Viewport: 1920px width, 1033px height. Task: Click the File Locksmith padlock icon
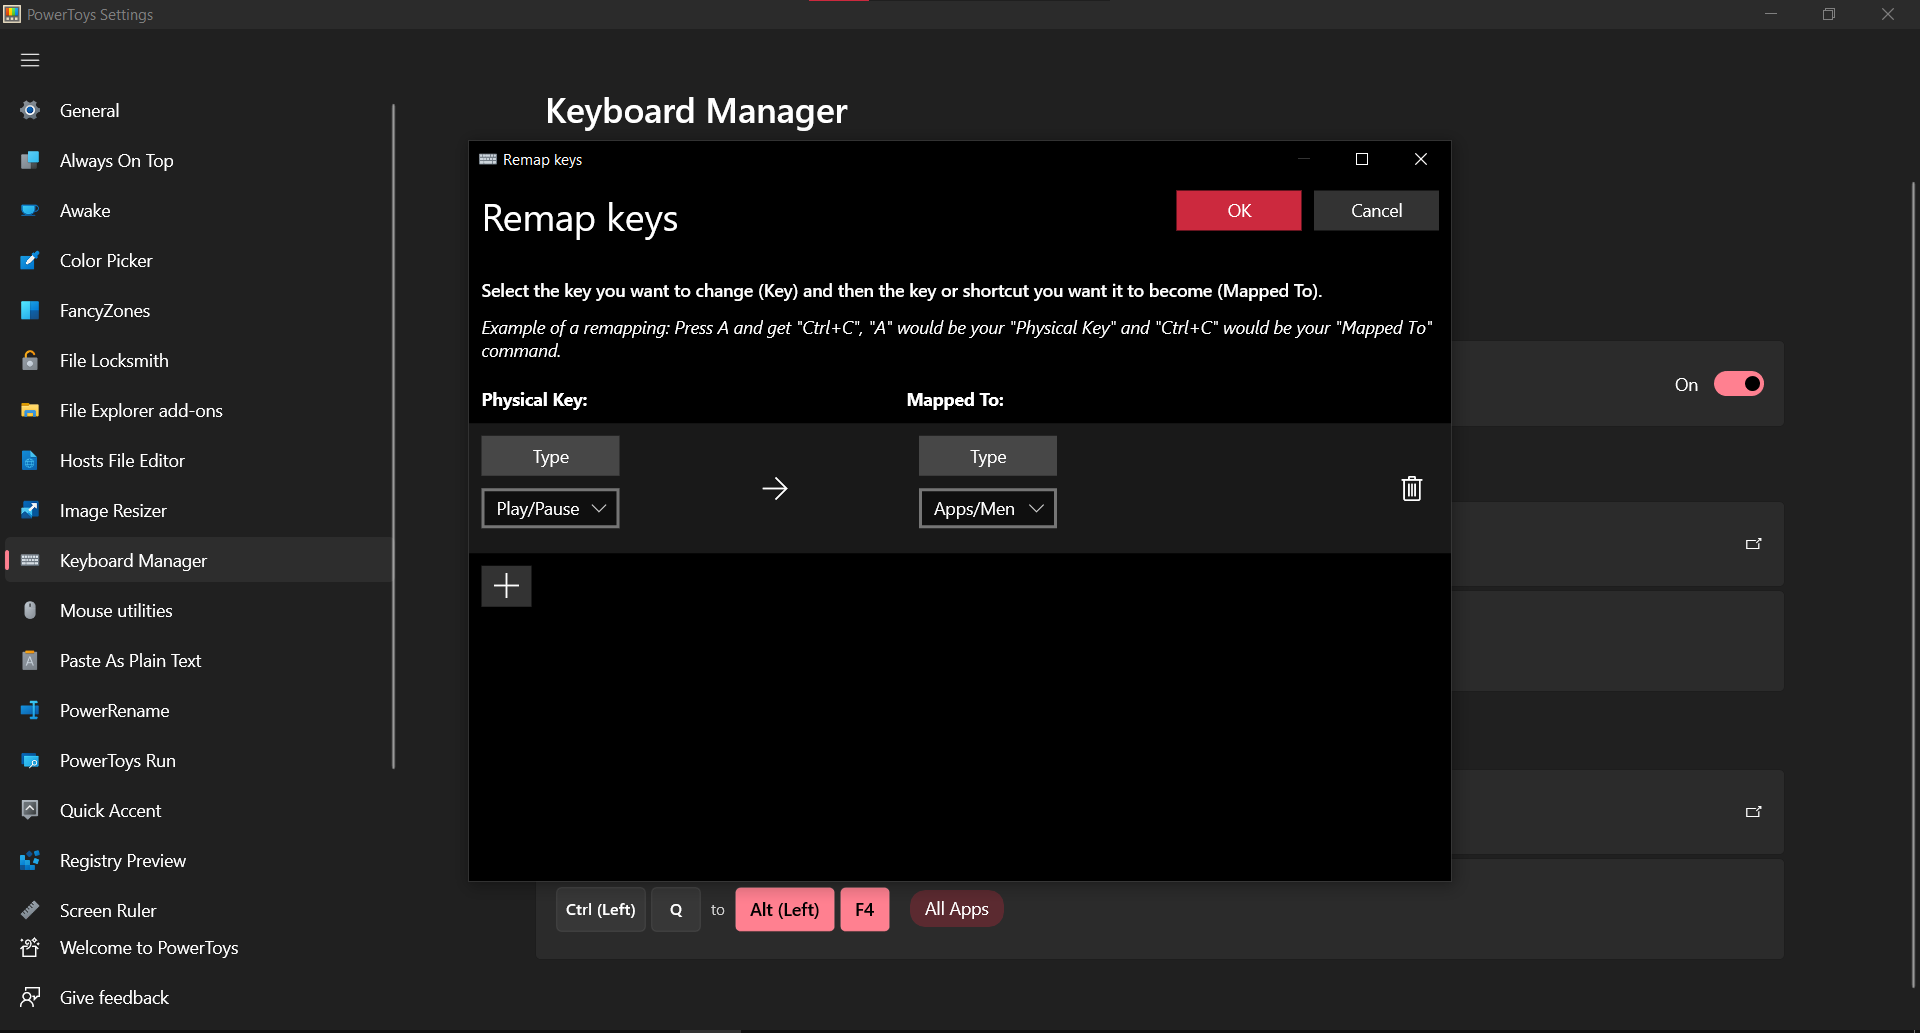[30, 360]
